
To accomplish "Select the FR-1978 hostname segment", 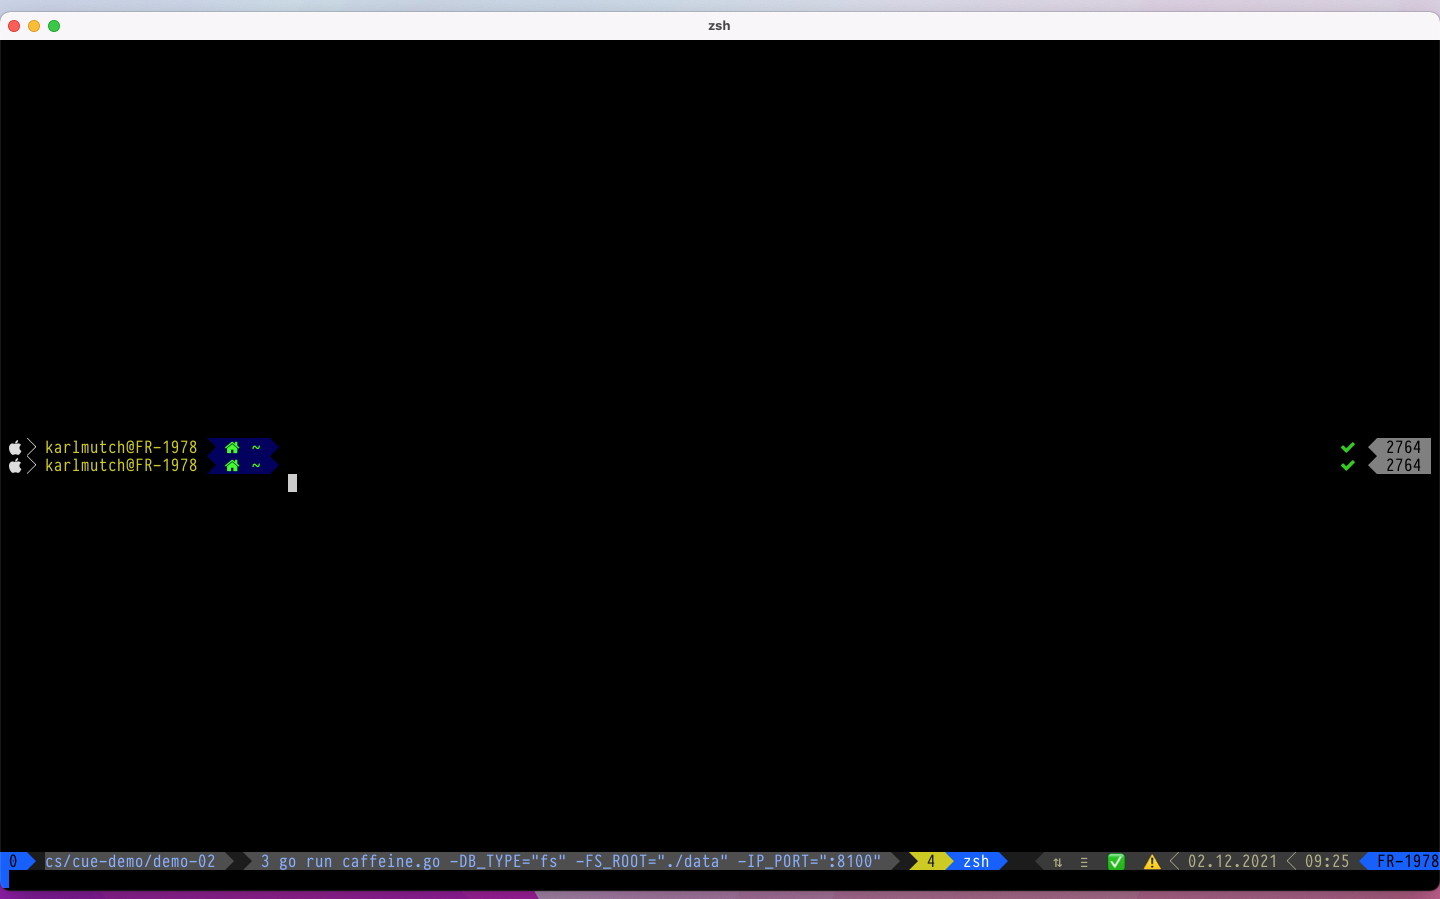I will [x=1407, y=861].
